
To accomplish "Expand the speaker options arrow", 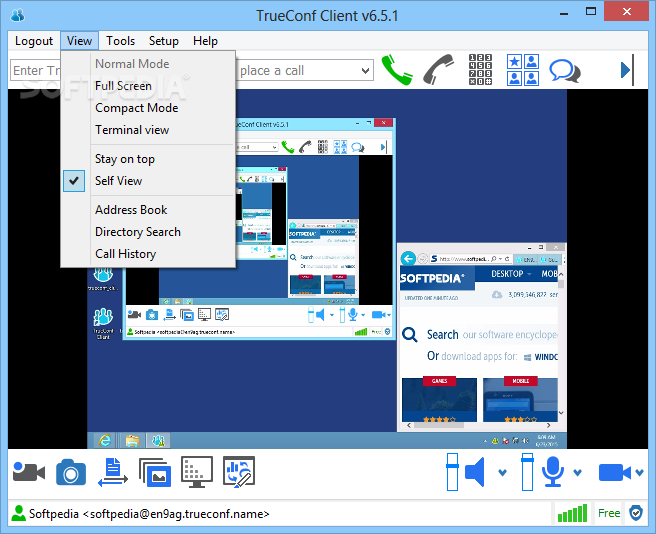I will tap(502, 472).
